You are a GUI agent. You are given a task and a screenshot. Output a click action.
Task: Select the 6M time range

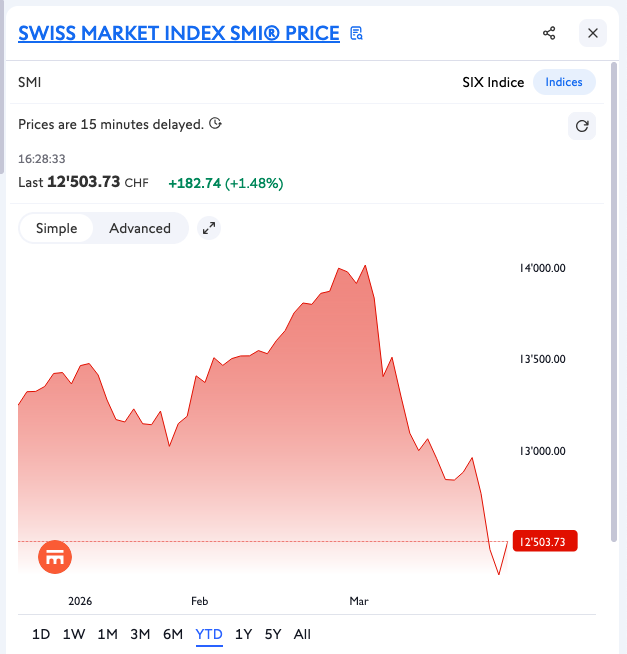[173, 634]
